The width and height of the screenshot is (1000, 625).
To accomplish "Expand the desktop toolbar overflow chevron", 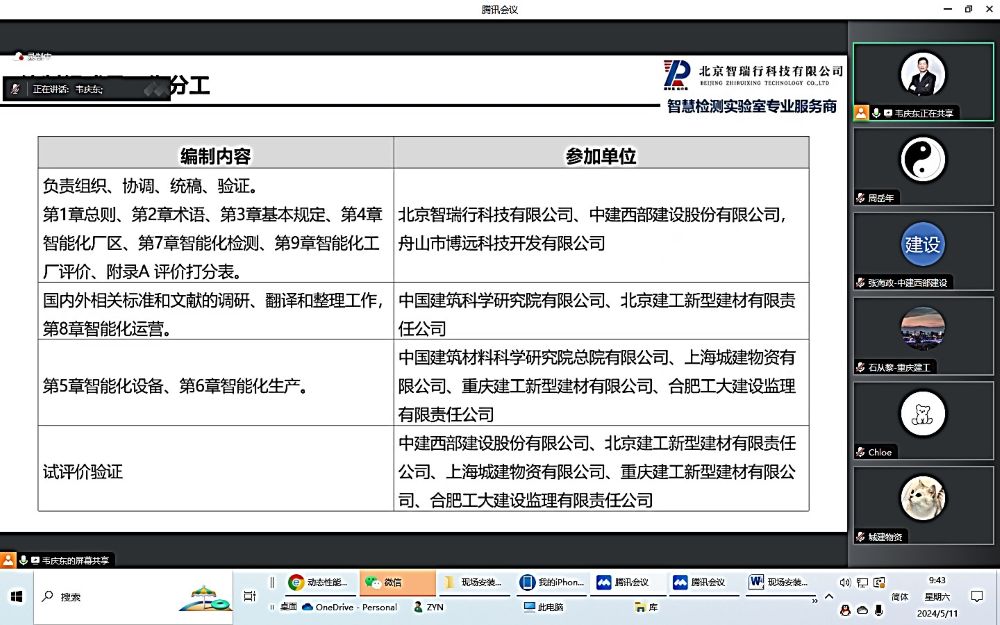I will click(814, 601).
